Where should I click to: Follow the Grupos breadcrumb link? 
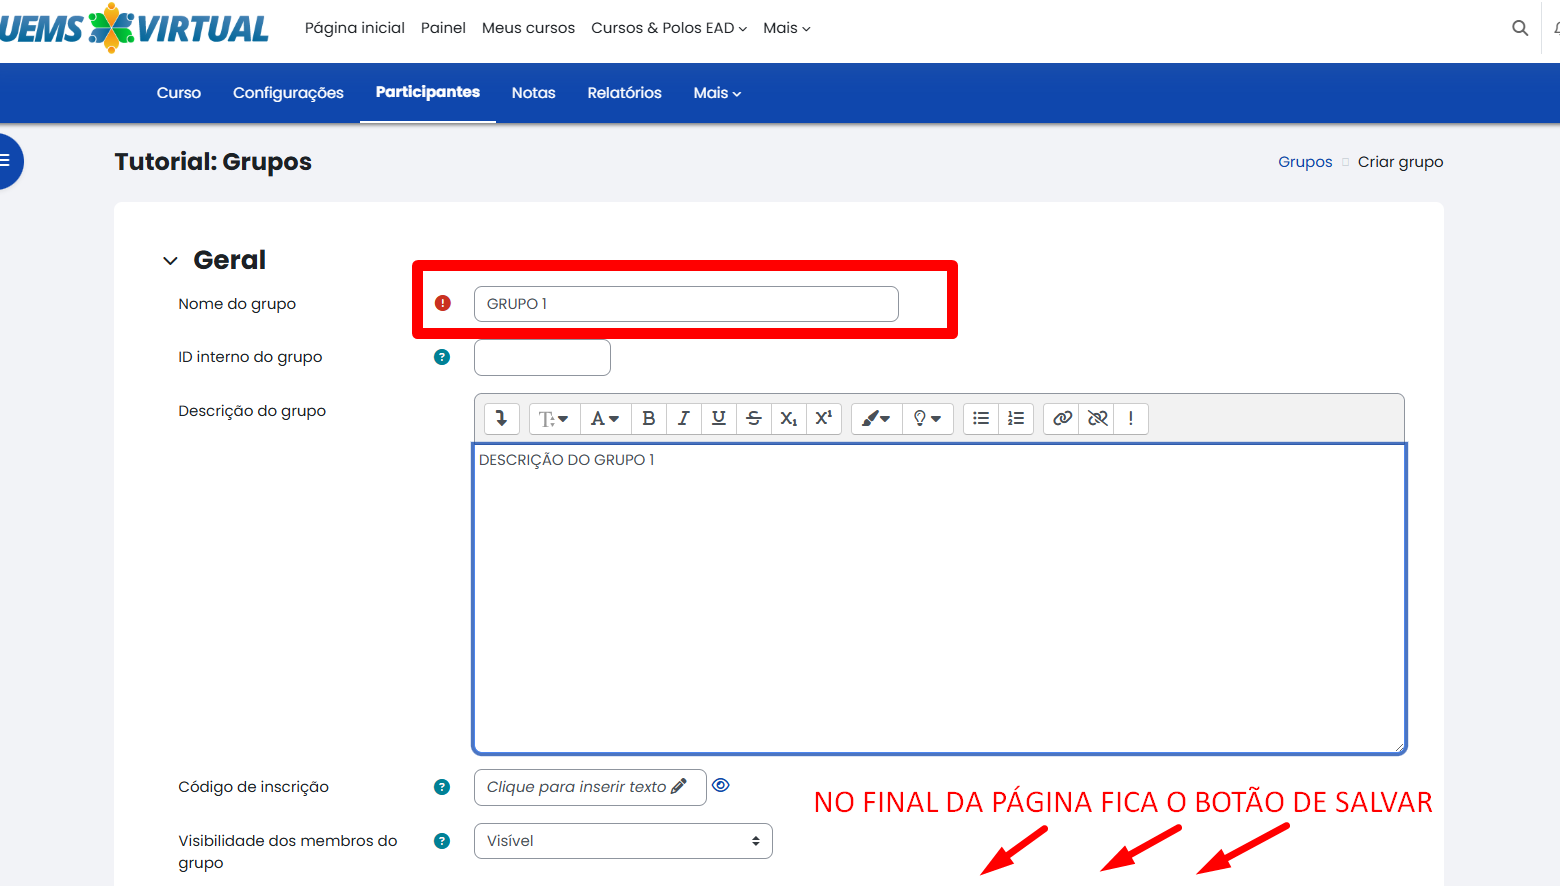tap(1304, 161)
